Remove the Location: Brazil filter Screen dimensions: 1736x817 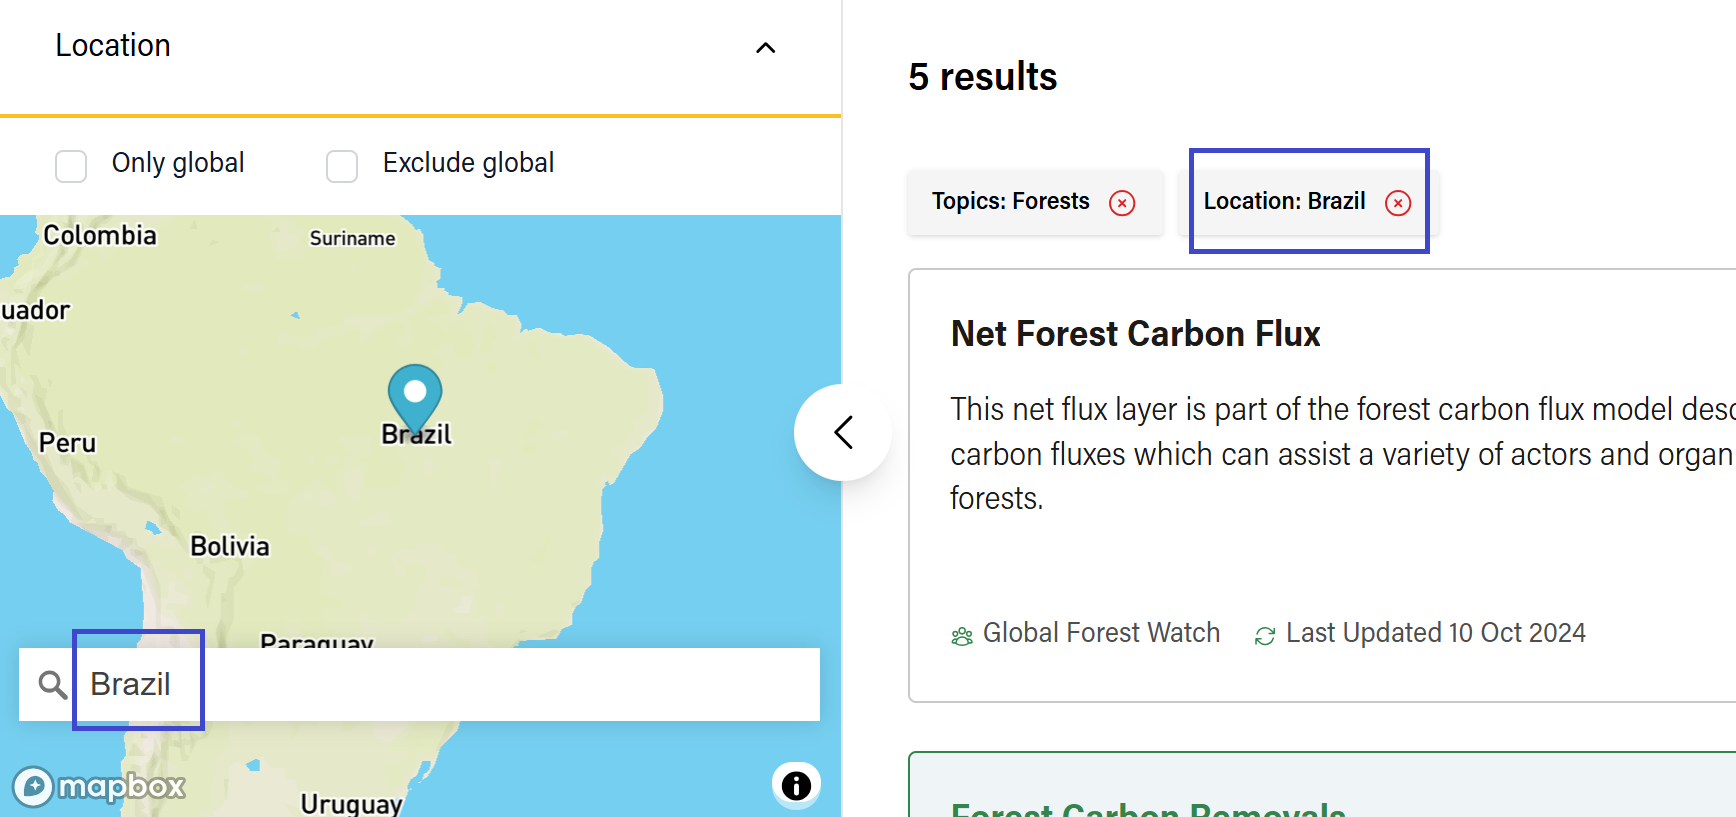1398,203
